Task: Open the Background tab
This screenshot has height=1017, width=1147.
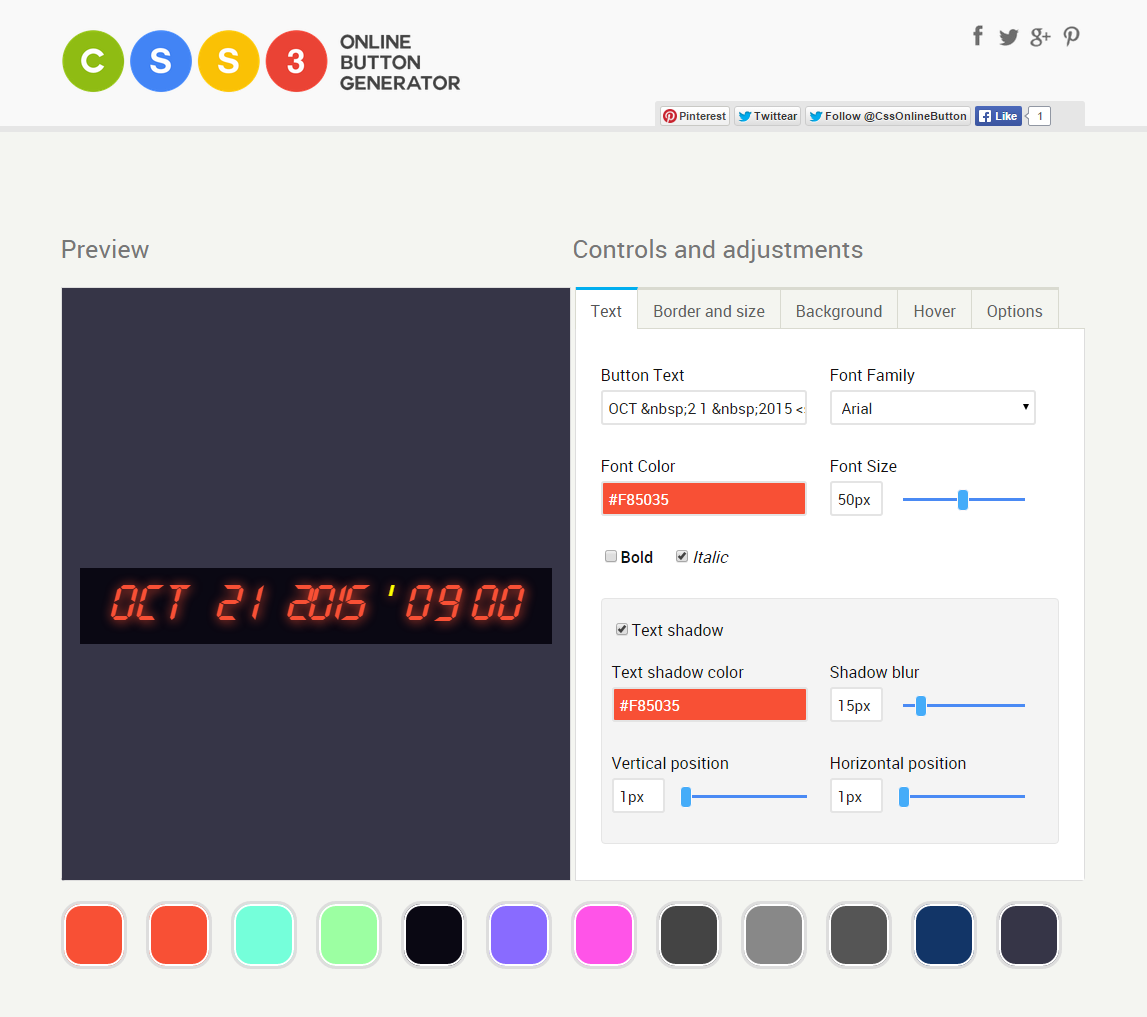Action: 839,311
